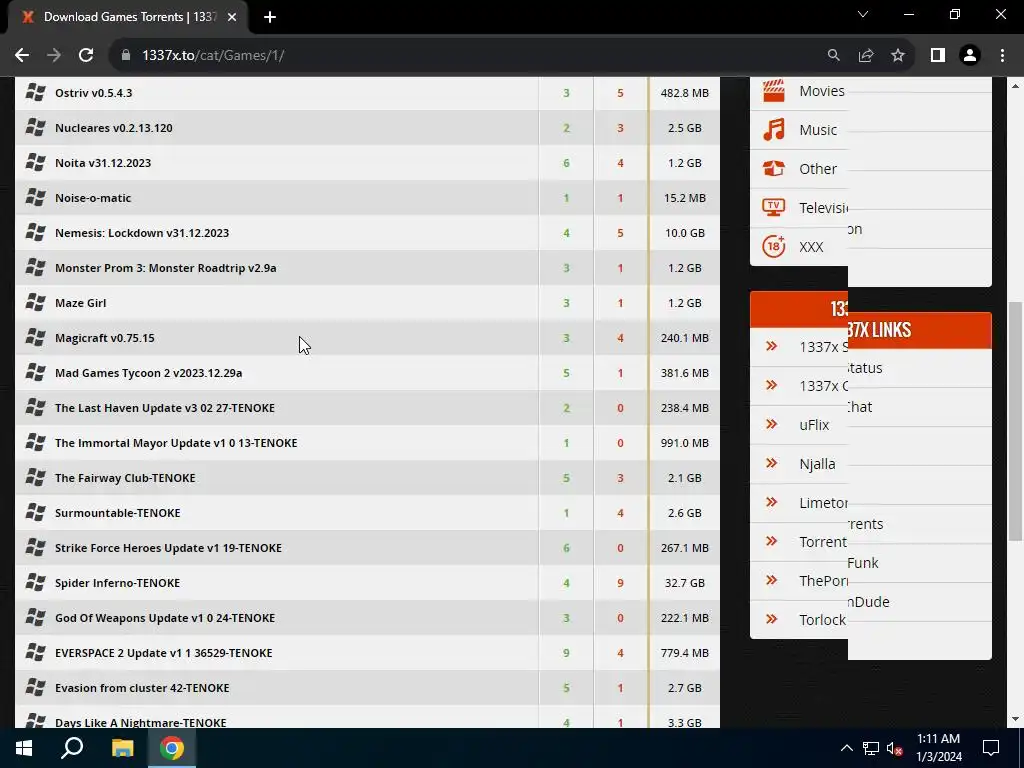Open Nucleares v0.2.13.120 torrent

(x=114, y=128)
